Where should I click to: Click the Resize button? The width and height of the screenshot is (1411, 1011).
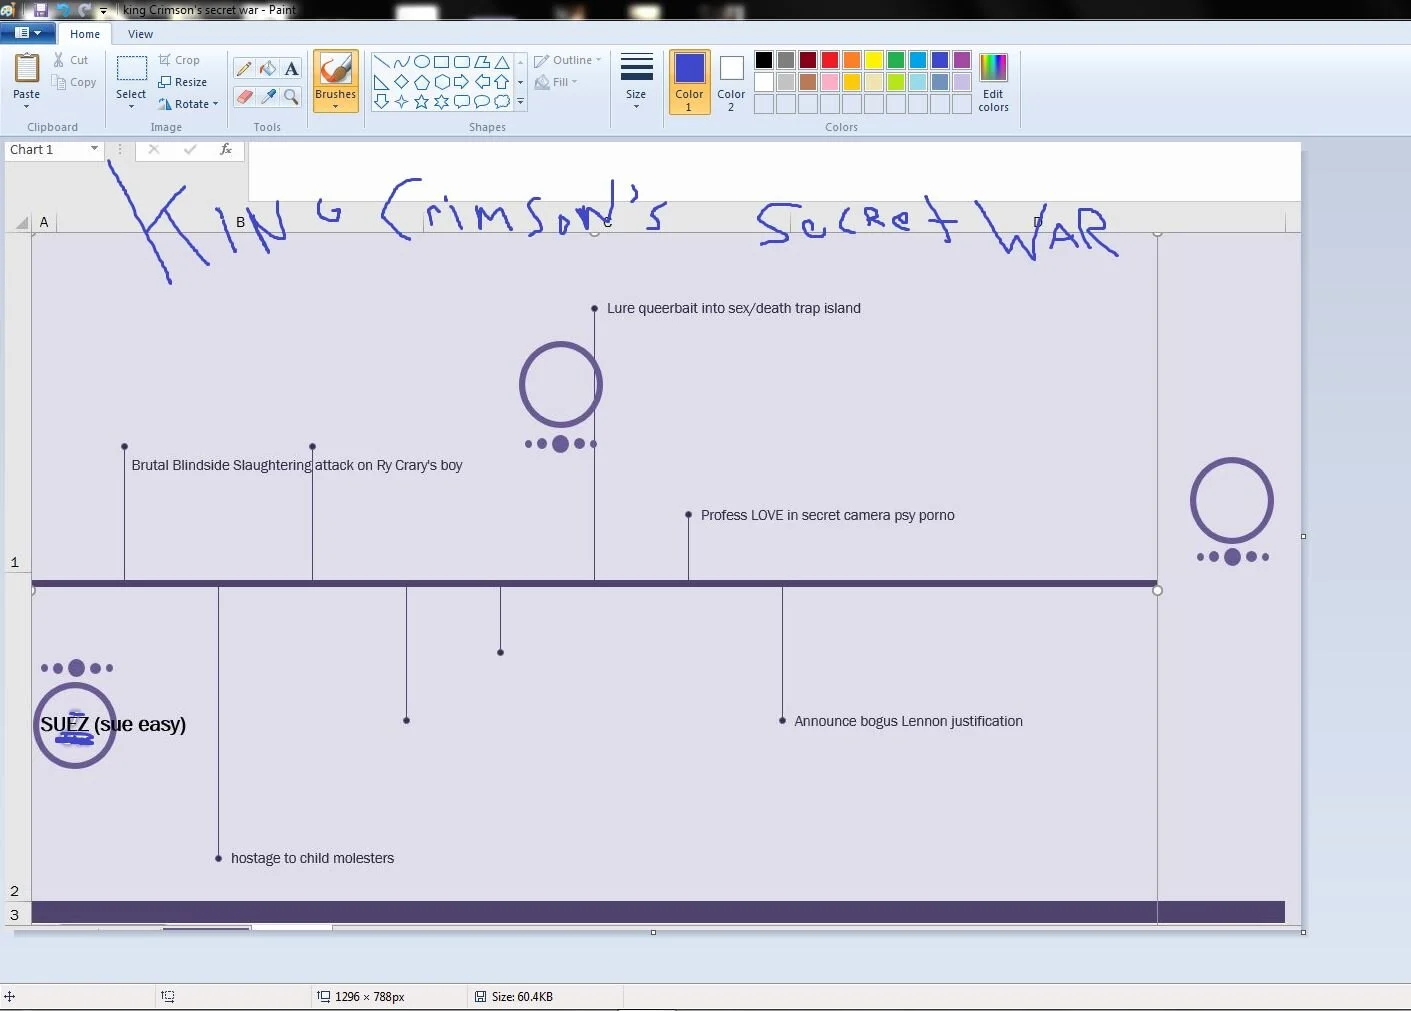pyautogui.click(x=183, y=82)
